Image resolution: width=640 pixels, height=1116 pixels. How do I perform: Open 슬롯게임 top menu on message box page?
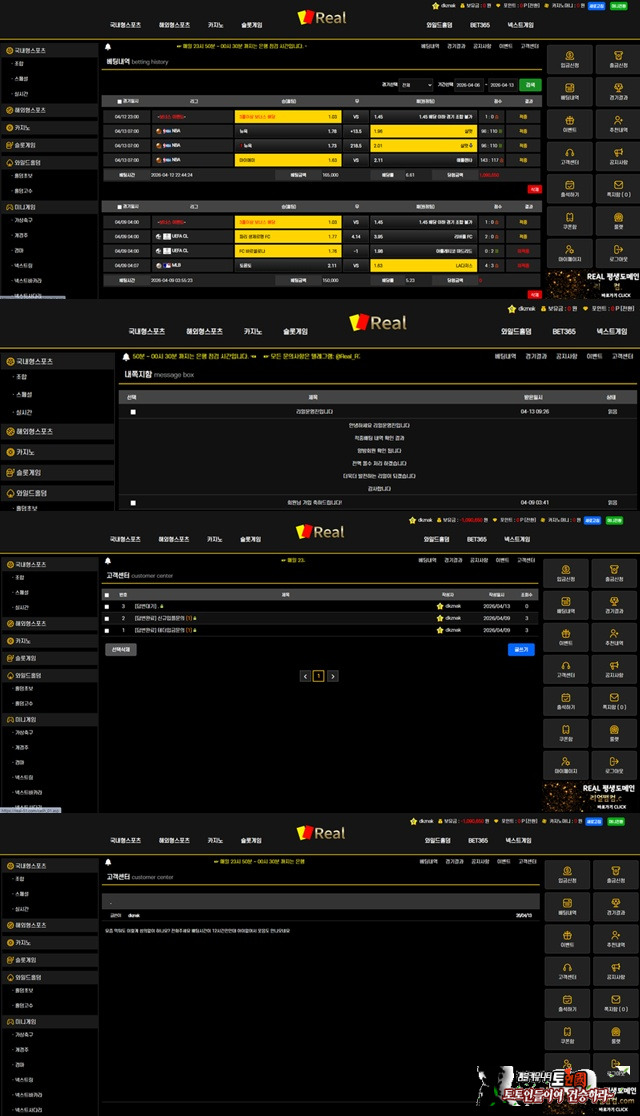(295, 332)
